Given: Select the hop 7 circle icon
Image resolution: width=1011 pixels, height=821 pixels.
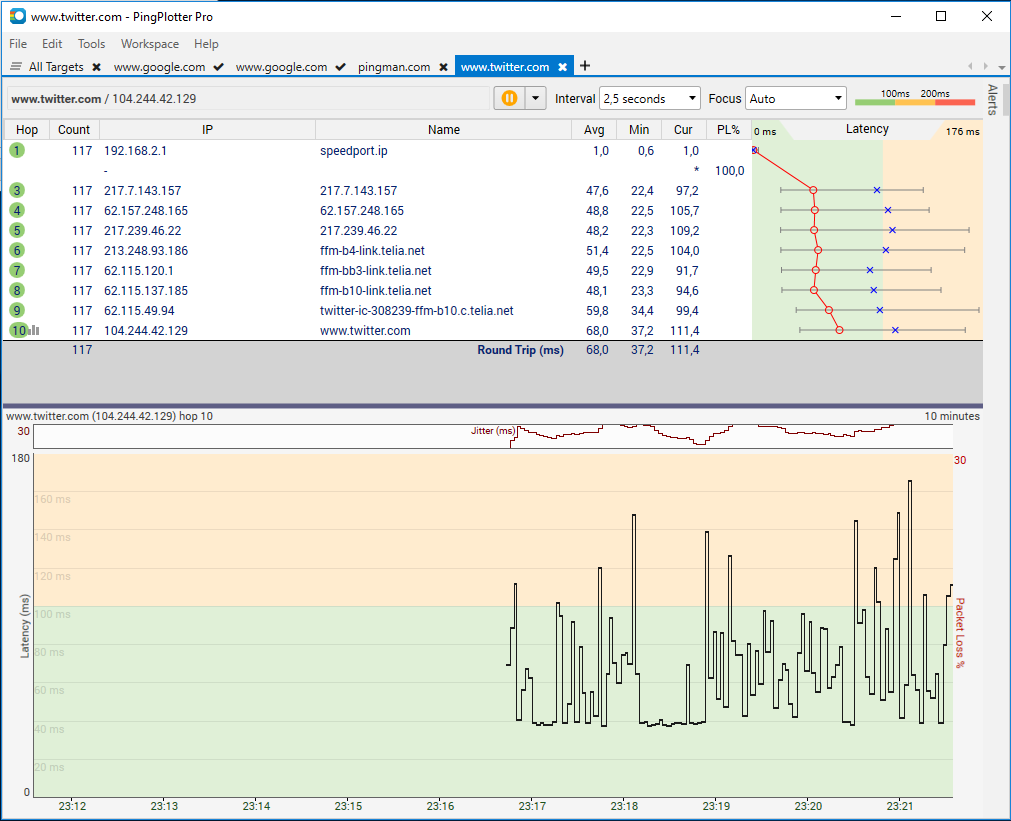Looking at the screenshot, I should (17, 270).
